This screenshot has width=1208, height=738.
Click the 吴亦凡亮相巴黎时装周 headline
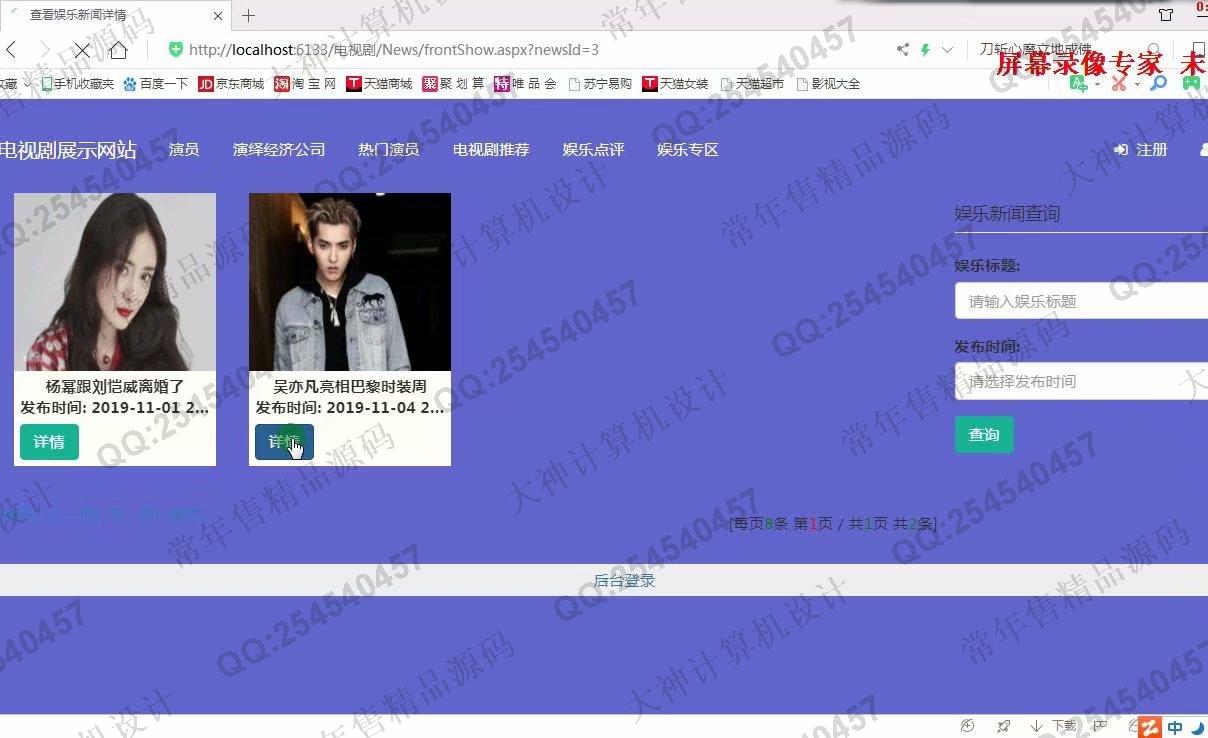[350, 386]
